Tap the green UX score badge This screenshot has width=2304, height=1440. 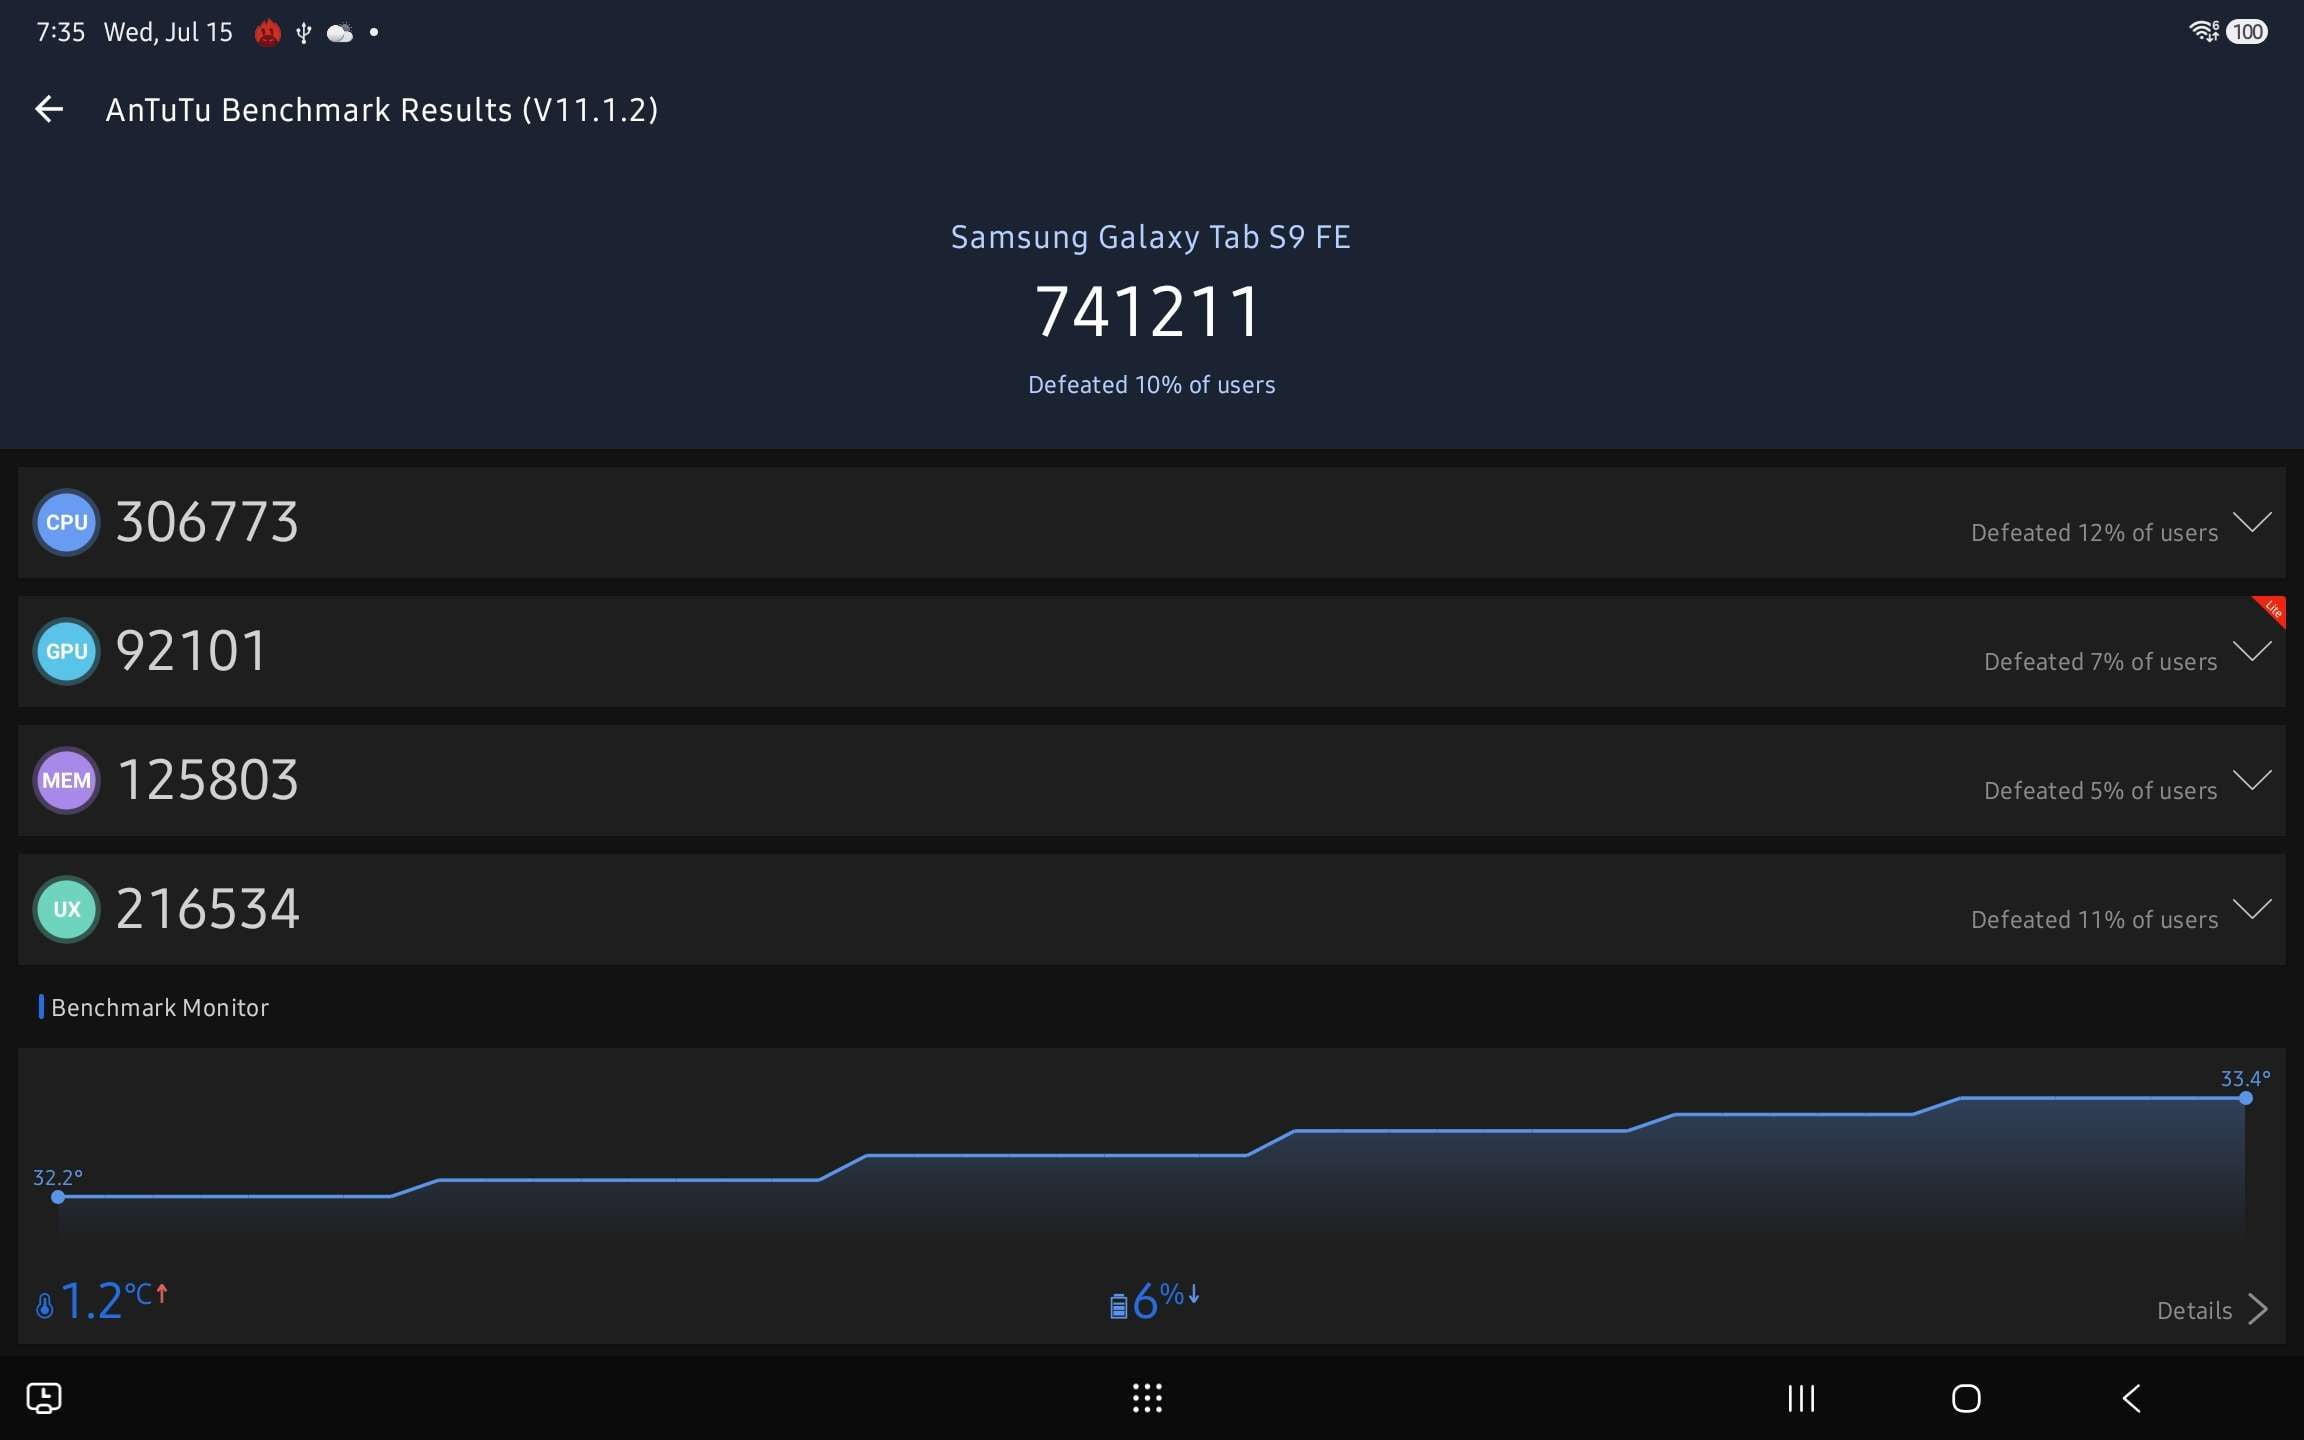[67, 909]
